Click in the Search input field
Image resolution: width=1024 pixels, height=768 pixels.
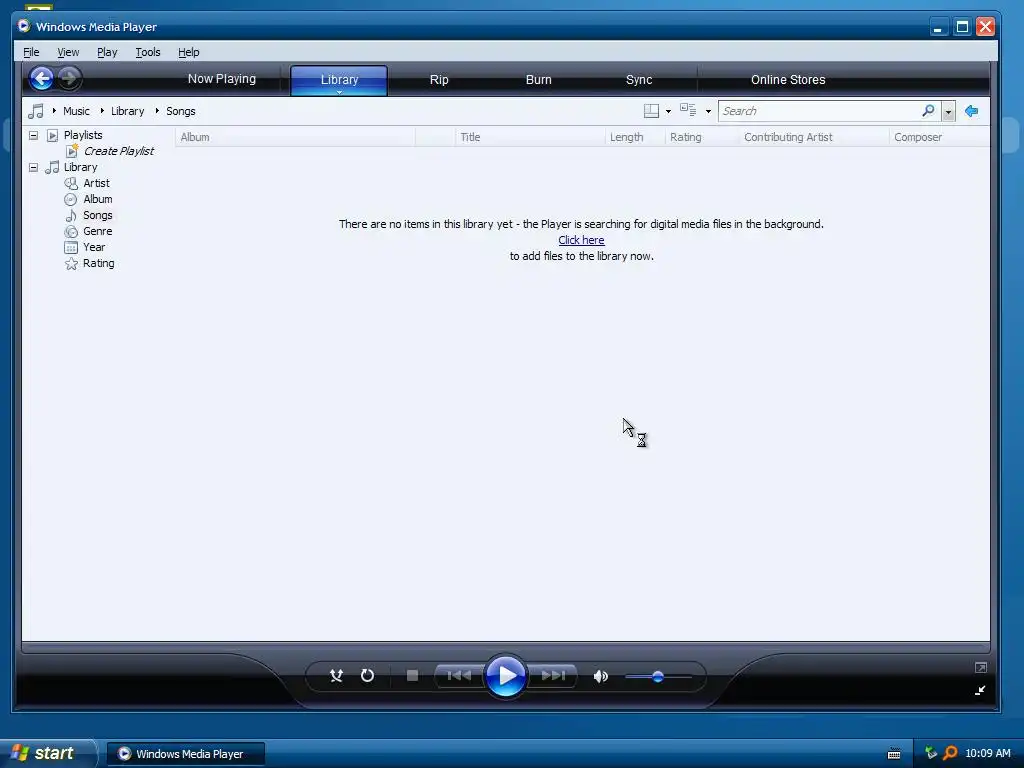point(820,111)
